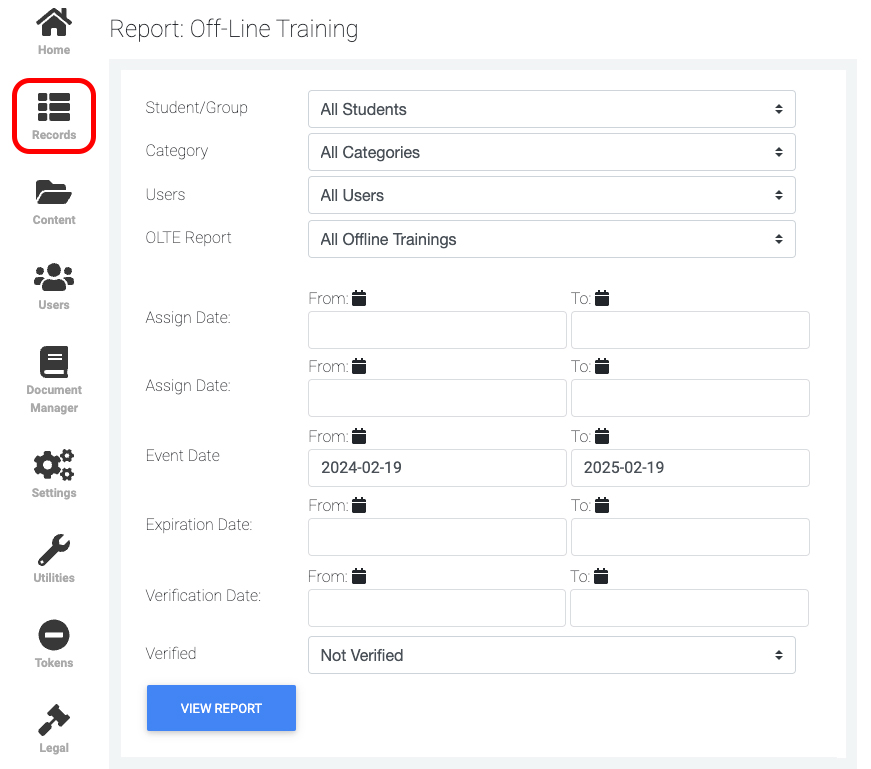
Task: Open the Student/Group dropdown
Action: coord(552,109)
